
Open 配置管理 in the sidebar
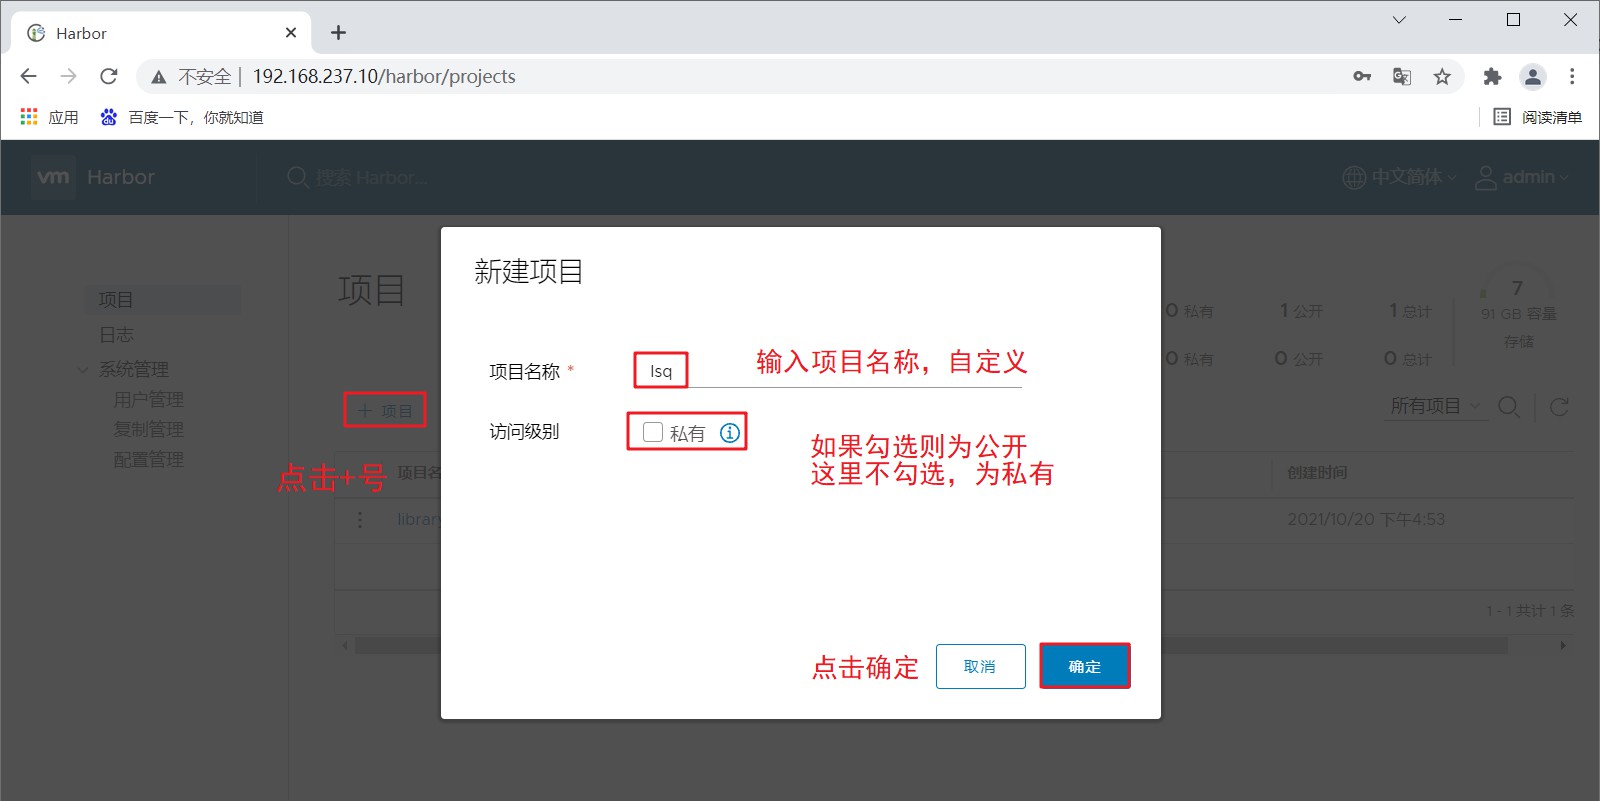pos(148,459)
